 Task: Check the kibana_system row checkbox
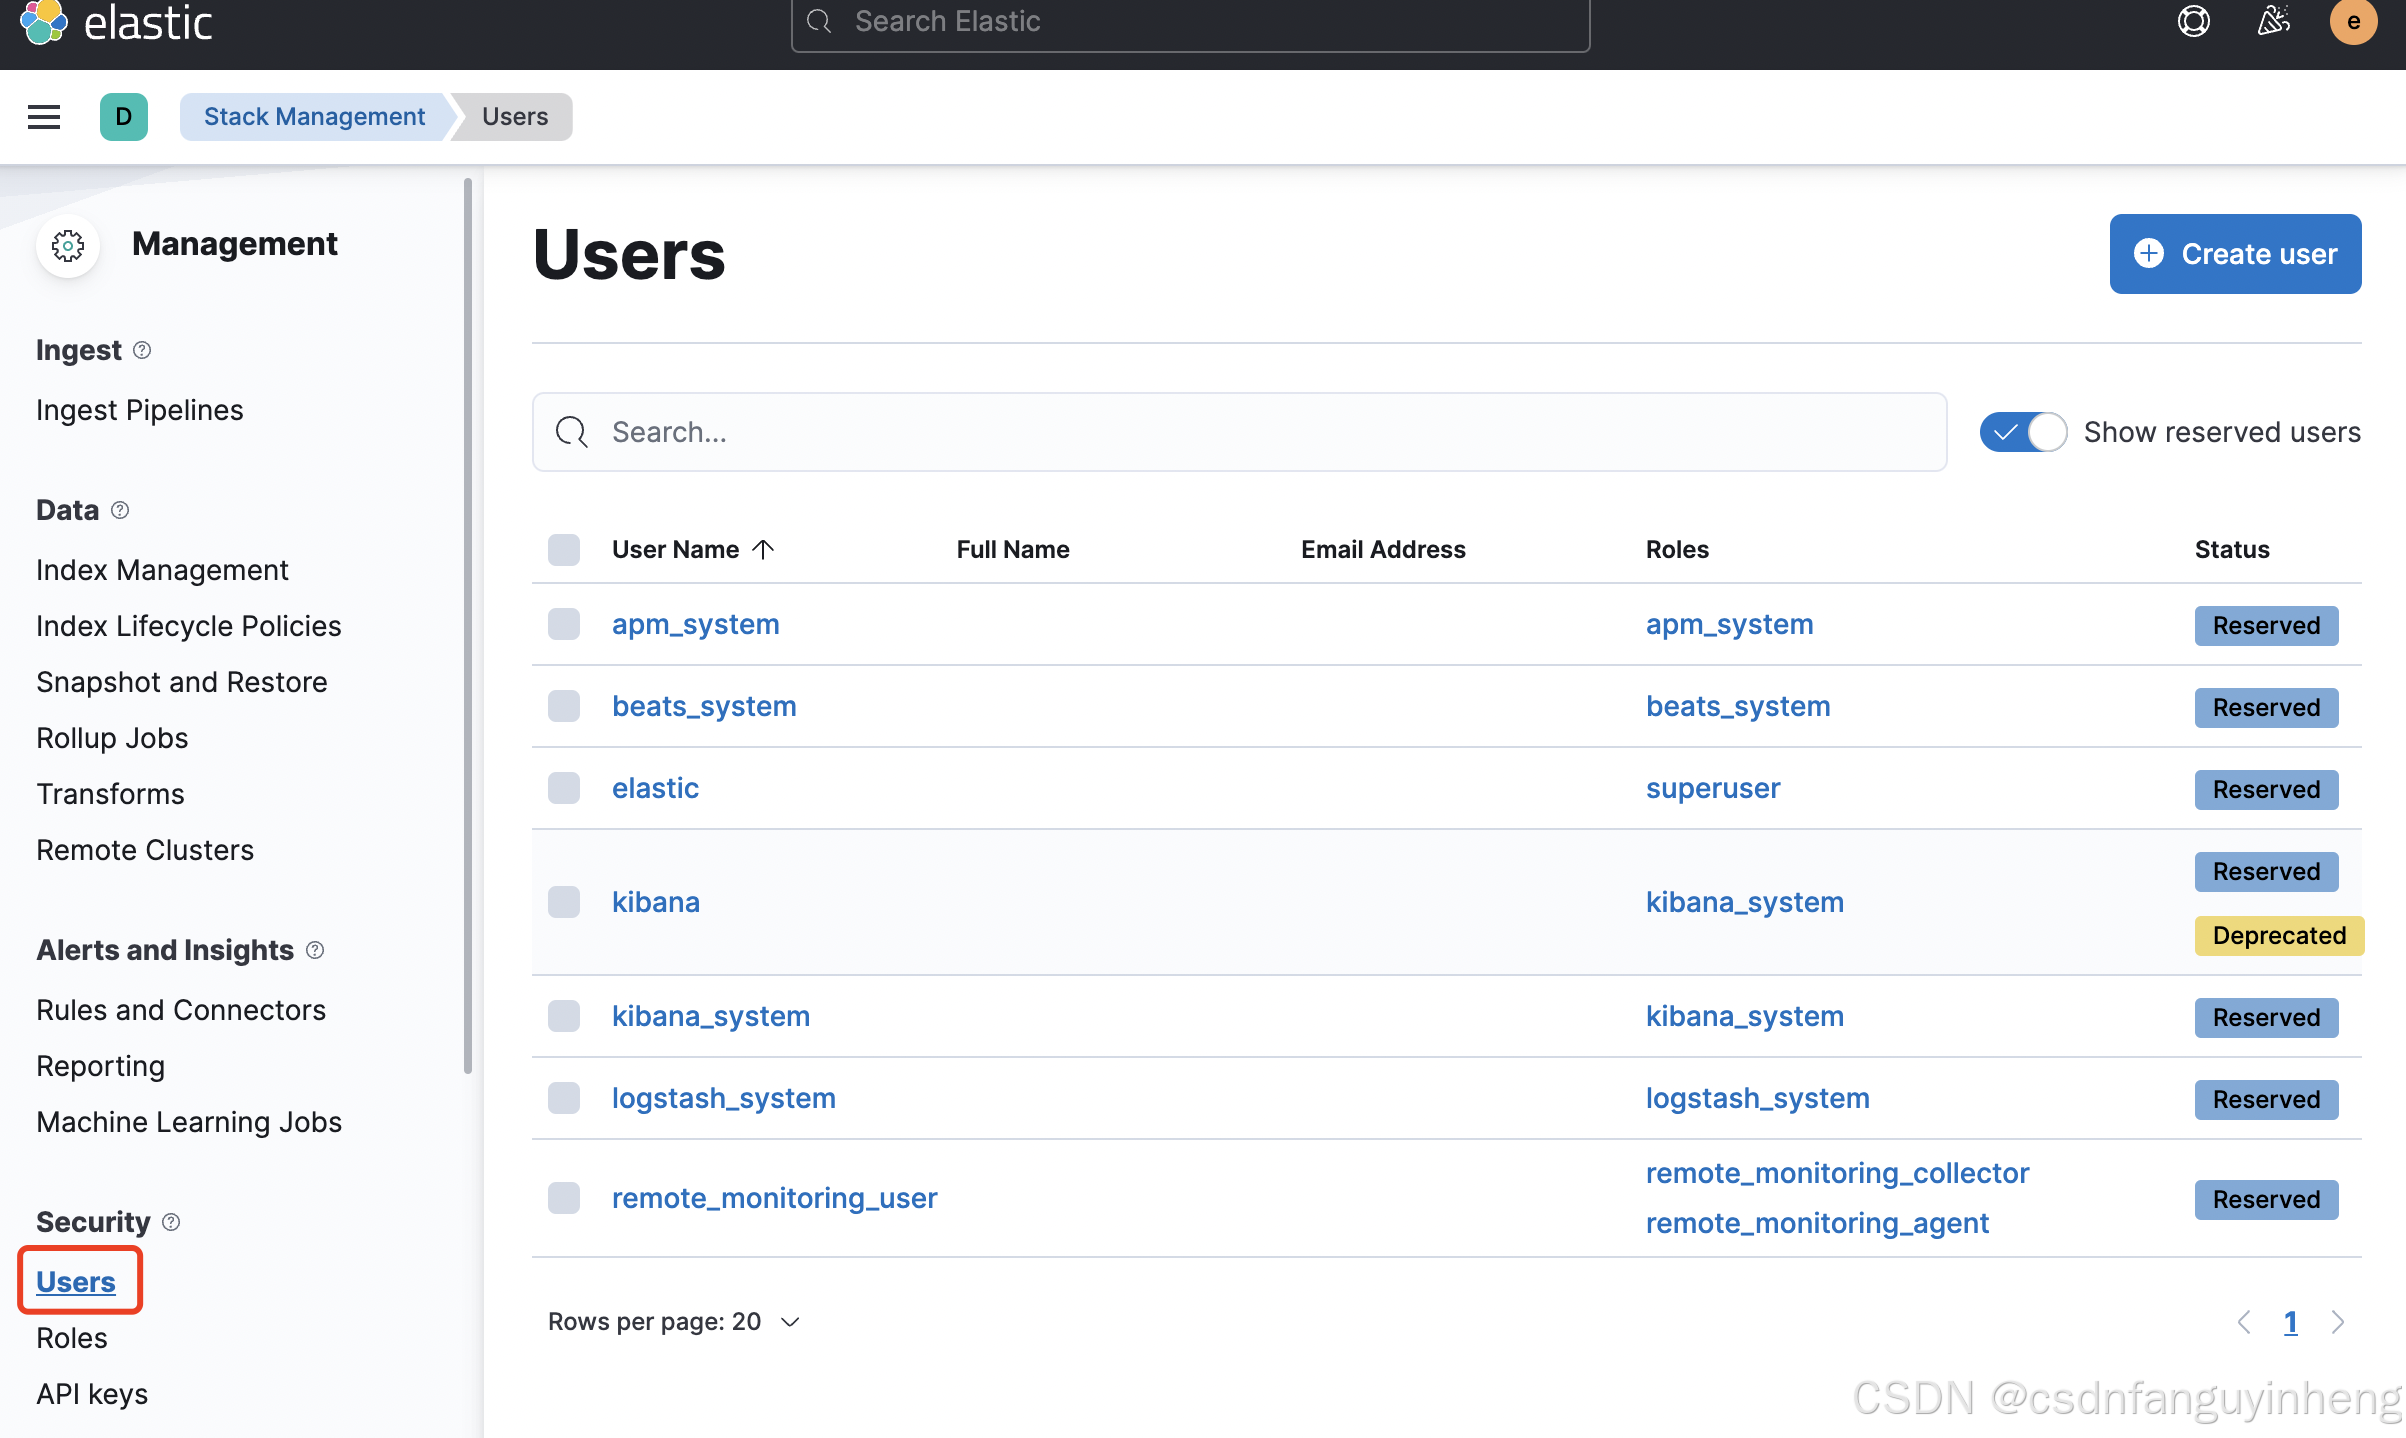tap(564, 1016)
